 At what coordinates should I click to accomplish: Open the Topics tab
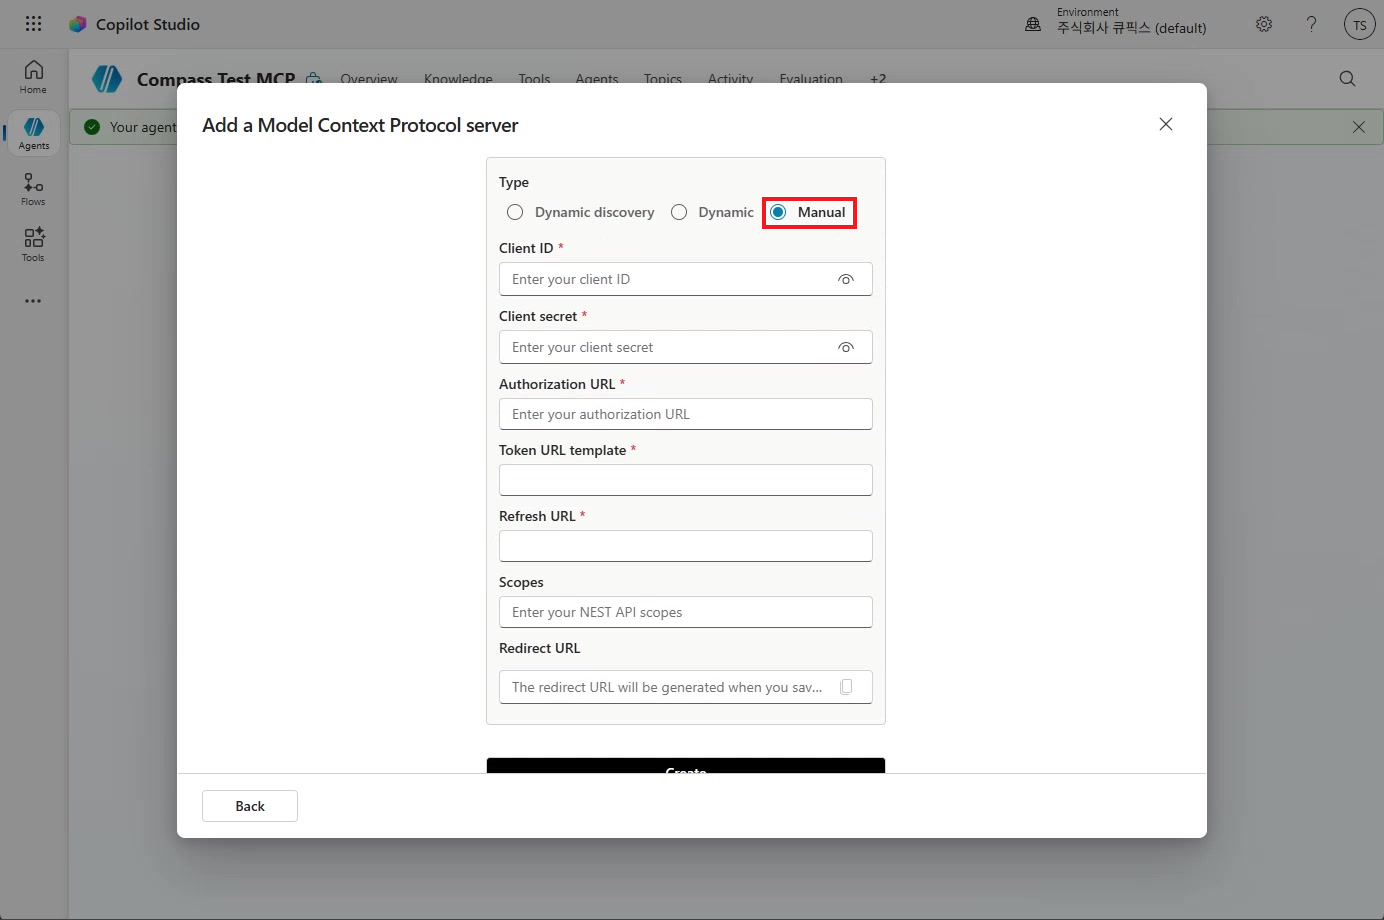pos(663,78)
